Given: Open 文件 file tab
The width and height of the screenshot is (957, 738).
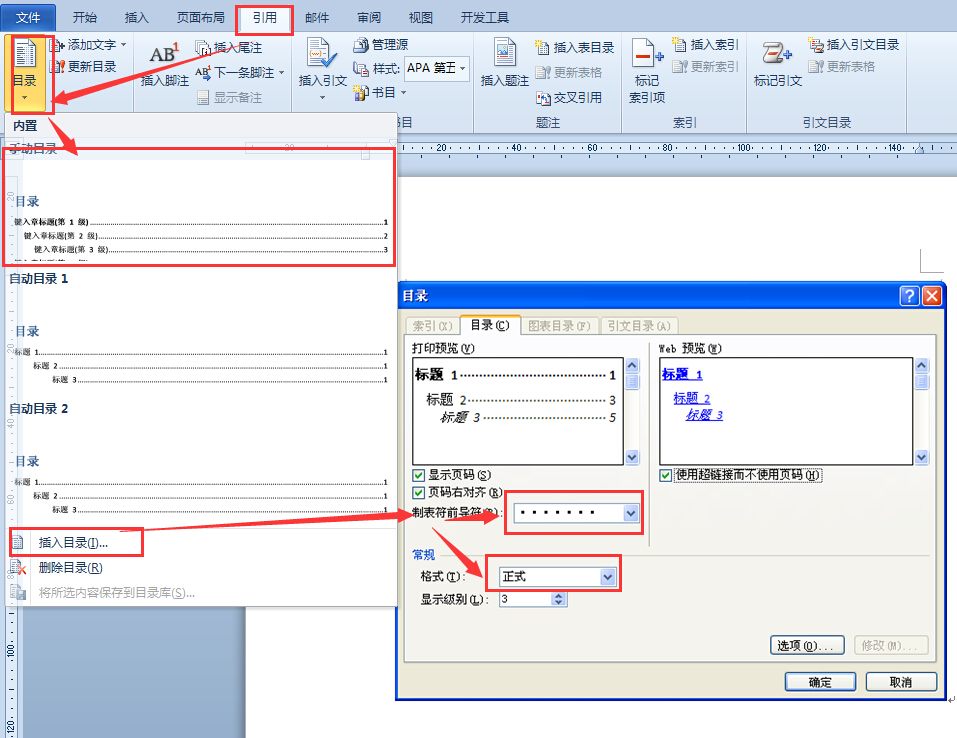Looking at the screenshot, I should pos(28,18).
